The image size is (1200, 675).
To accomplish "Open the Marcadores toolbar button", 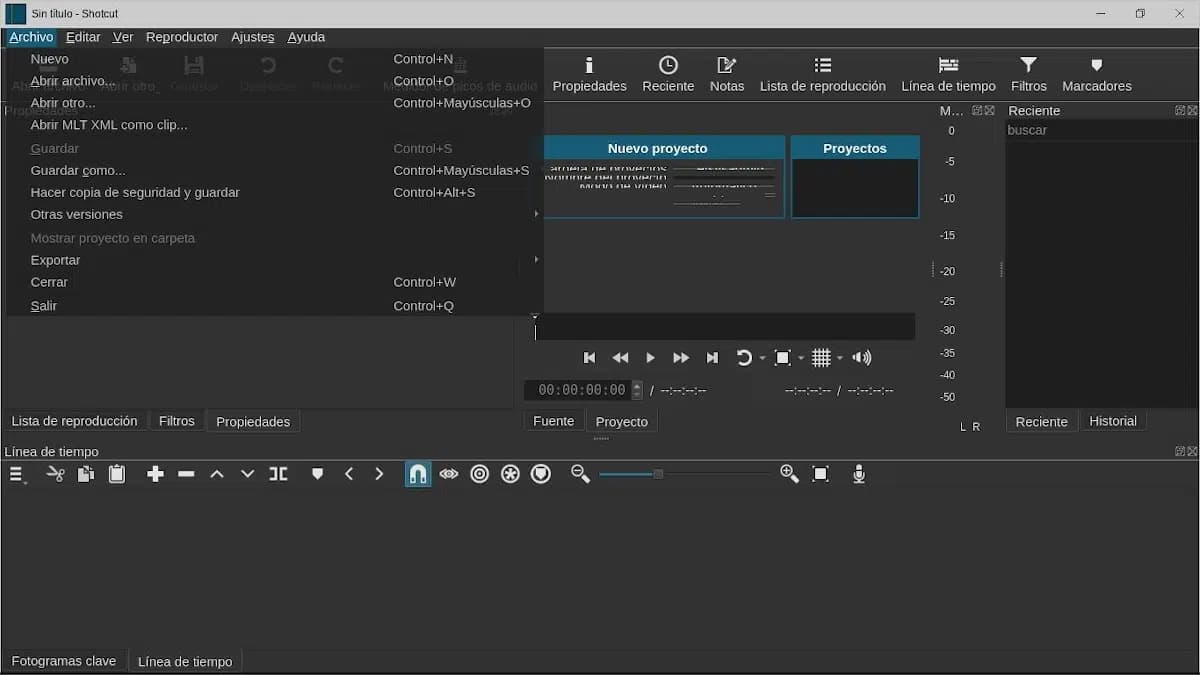I will pos(1097,75).
